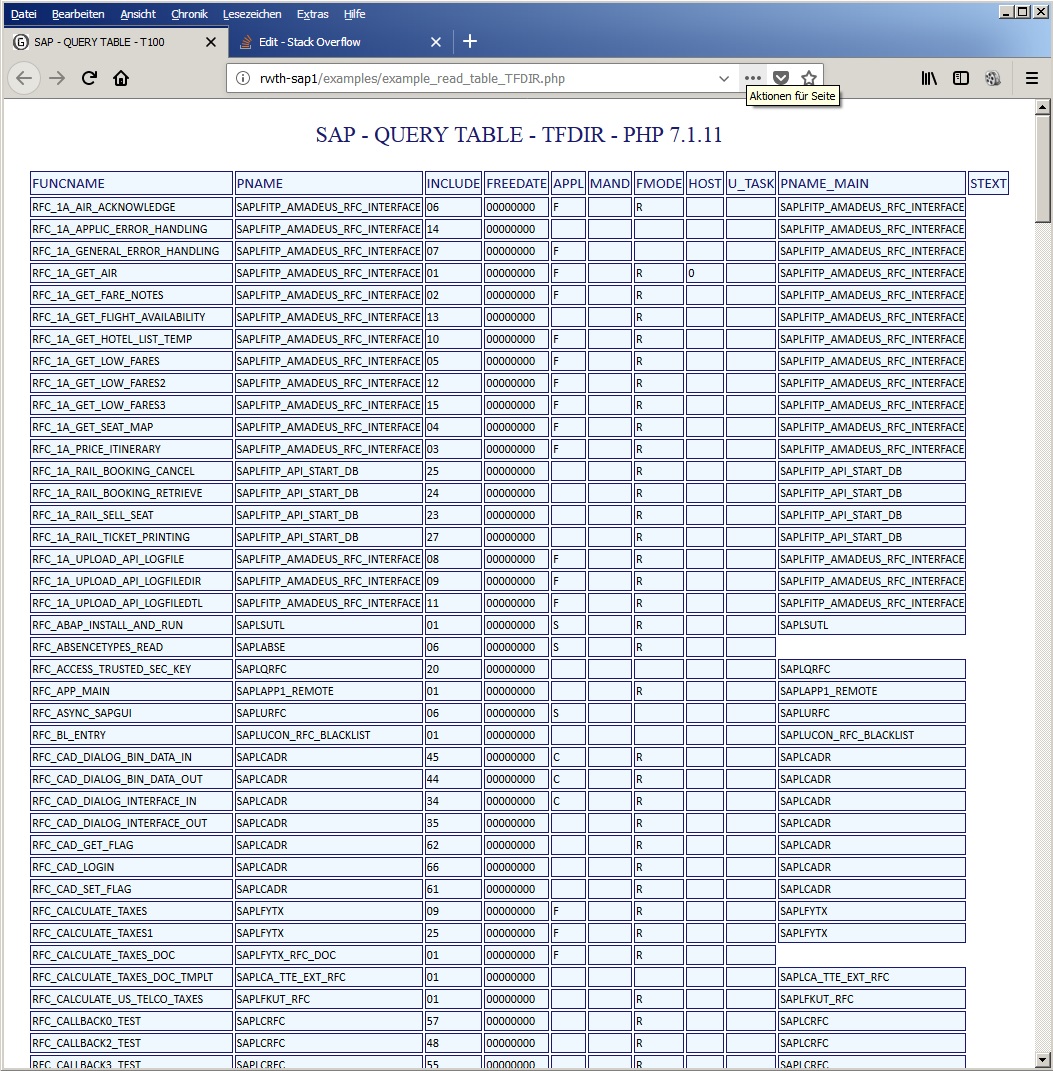Screen dimensions: 1053x1071
Task: Click the PNAME_MAIN column header
Action: coord(872,183)
